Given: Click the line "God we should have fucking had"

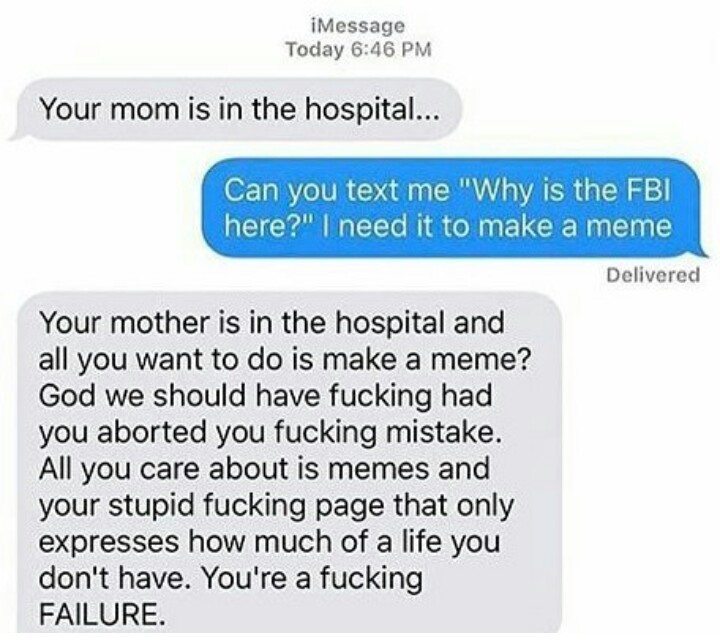Looking at the screenshot, I should point(265,396).
